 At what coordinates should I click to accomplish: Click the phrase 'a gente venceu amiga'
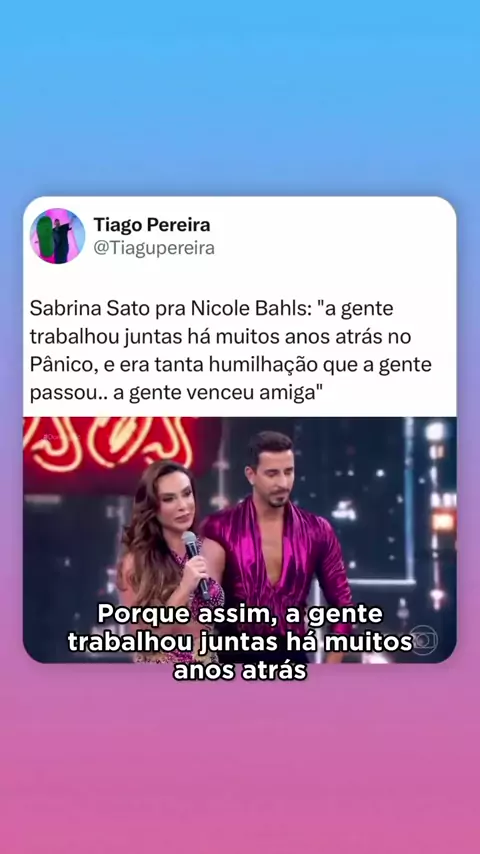point(215,393)
